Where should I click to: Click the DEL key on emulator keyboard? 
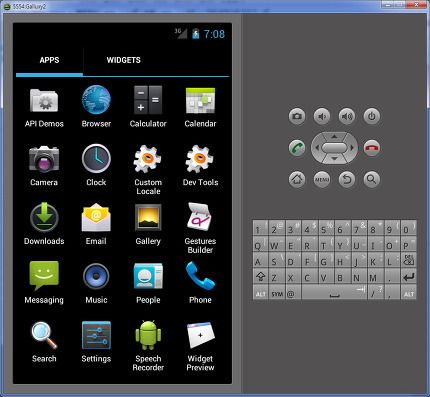408,260
